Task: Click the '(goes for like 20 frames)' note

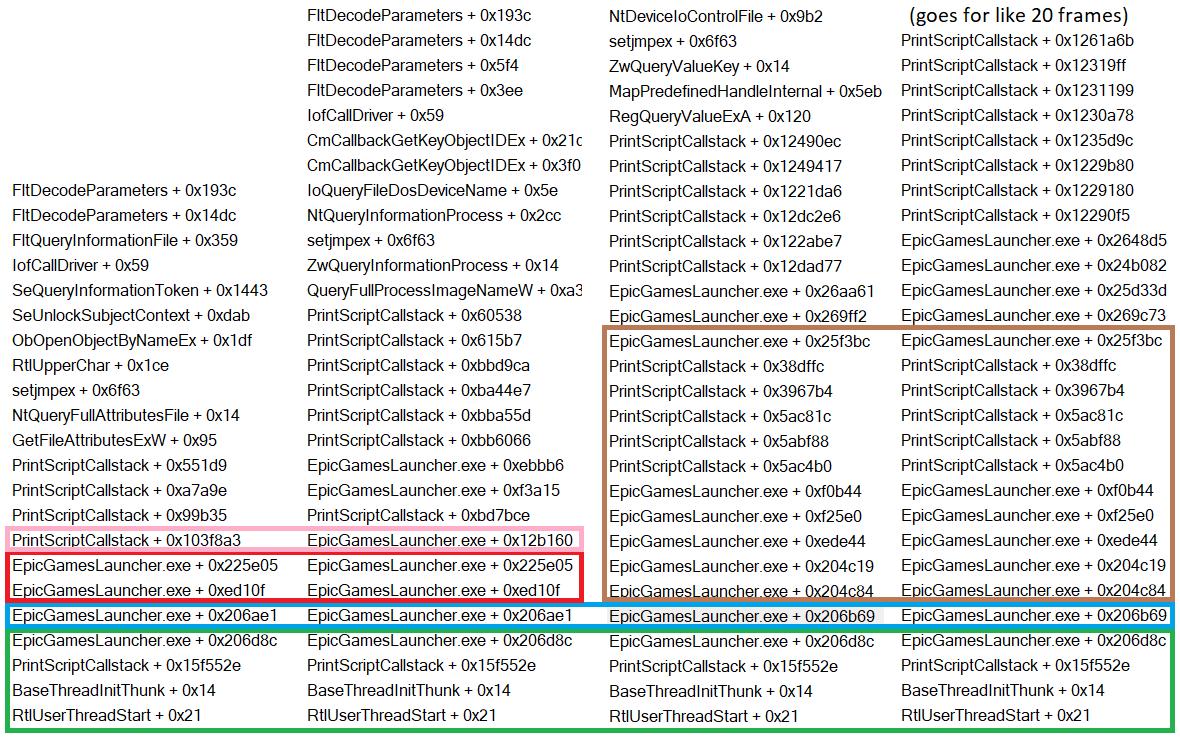Action: click(x=1019, y=15)
